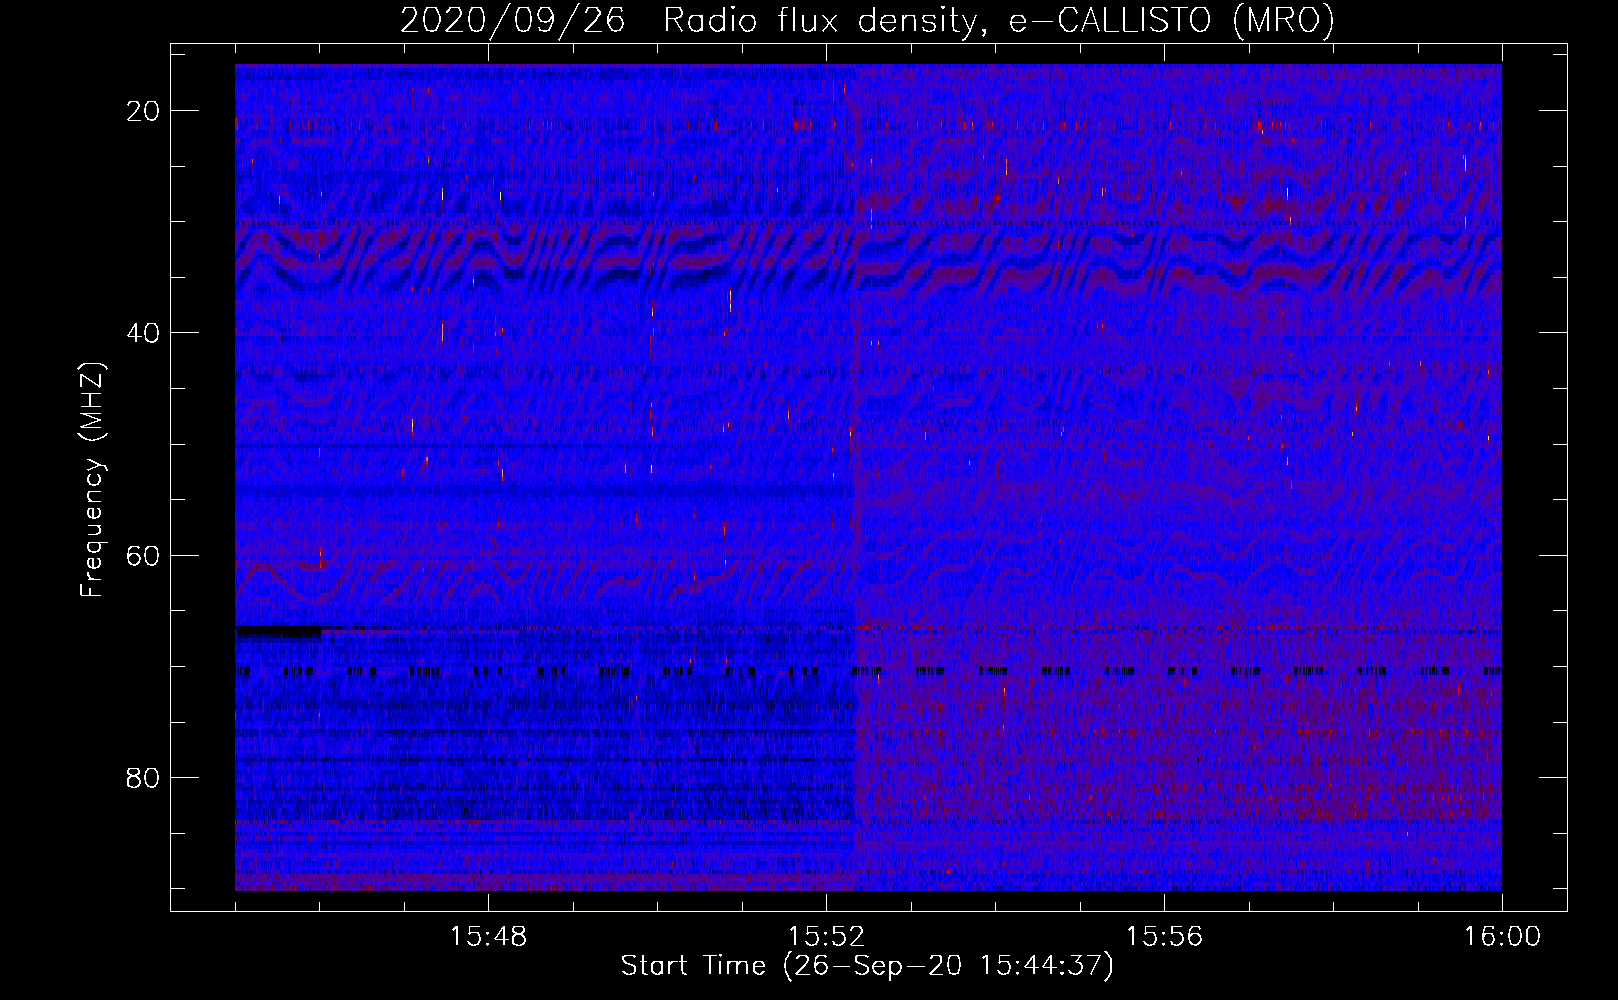1618x1000 pixels.
Task: Click the 60 MHz frequency tick label
Action: pos(143,555)
